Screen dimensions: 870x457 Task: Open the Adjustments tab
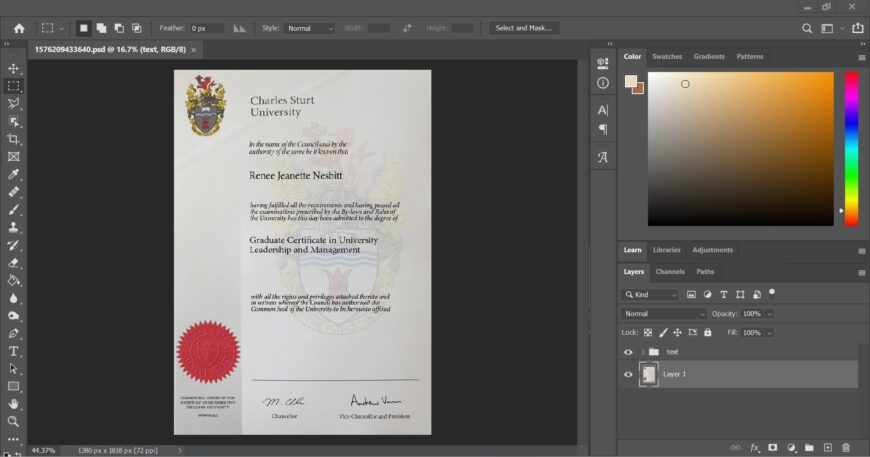coord(712,250)
